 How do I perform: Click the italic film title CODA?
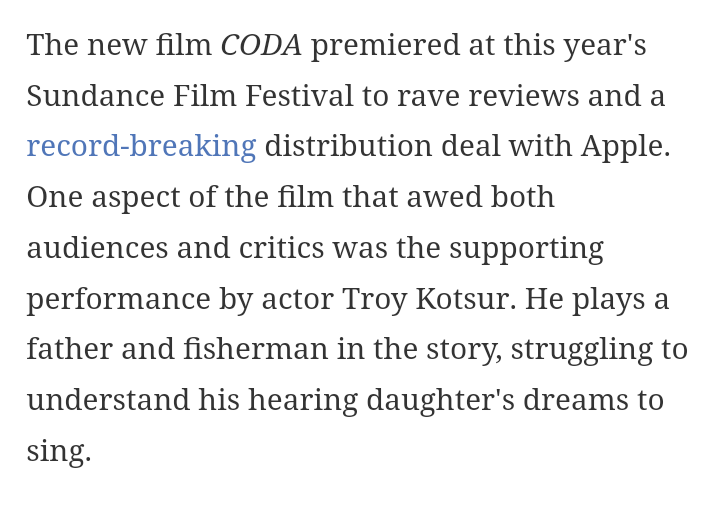(x=260, y=45)
